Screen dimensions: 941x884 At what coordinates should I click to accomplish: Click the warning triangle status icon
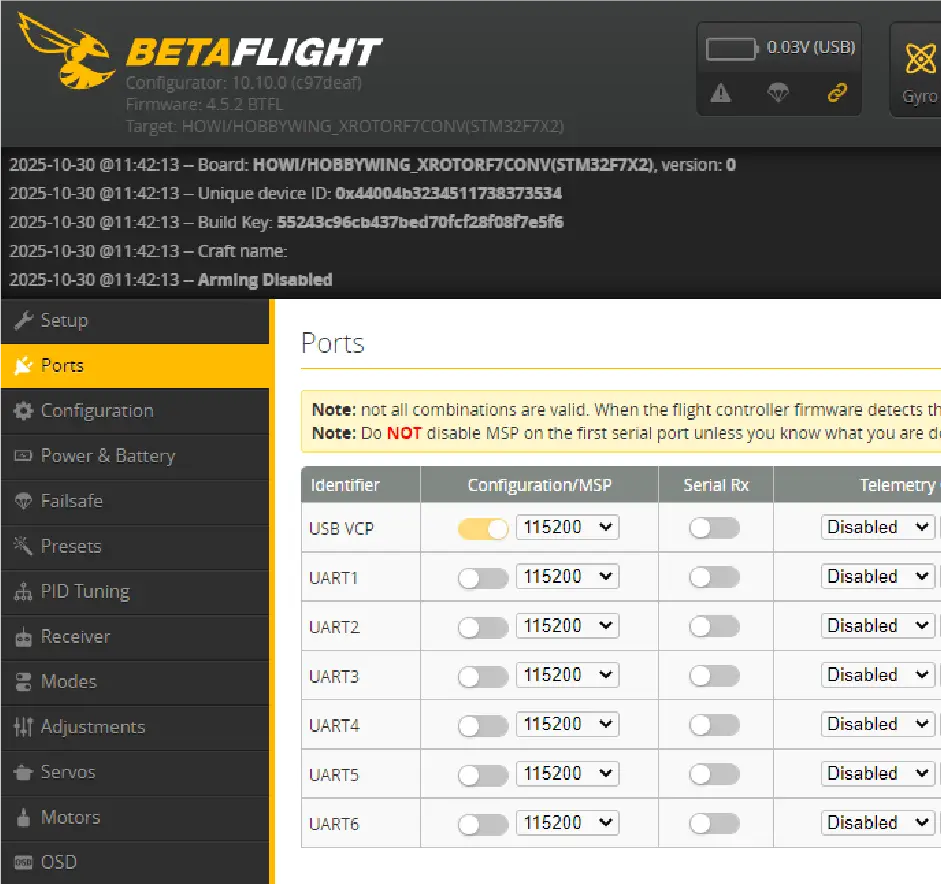720,93
